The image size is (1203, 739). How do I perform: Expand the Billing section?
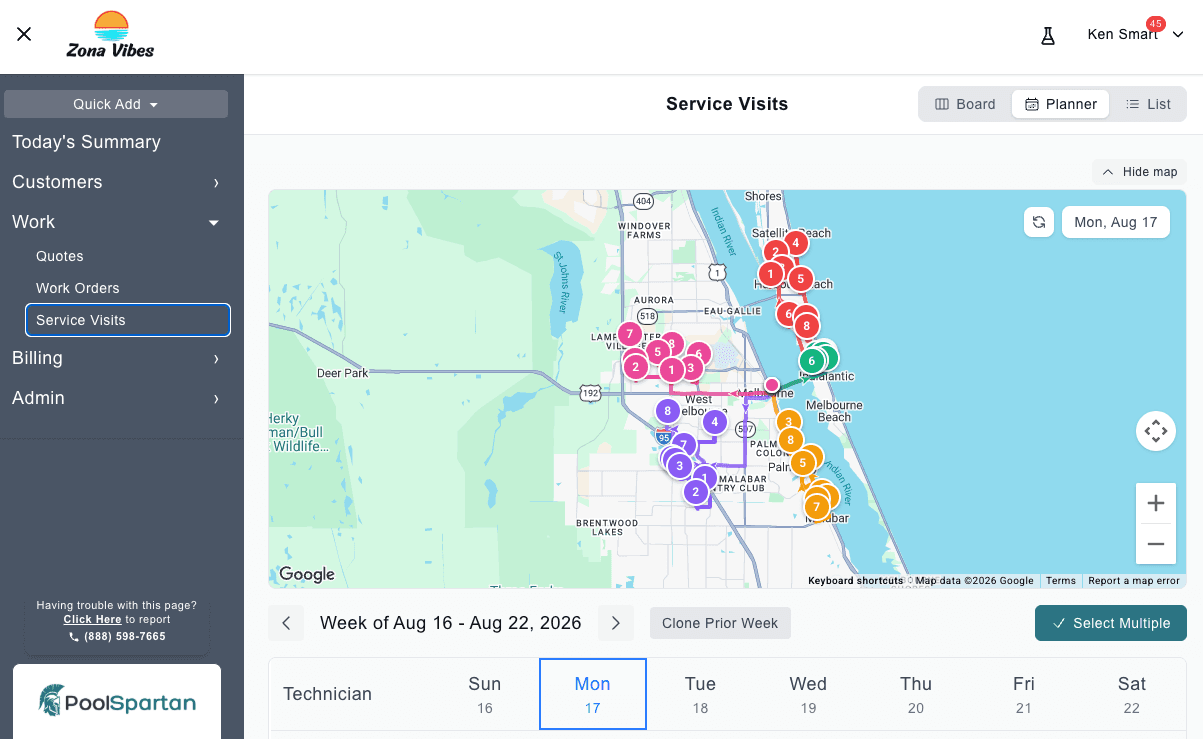tap(116, 358)
